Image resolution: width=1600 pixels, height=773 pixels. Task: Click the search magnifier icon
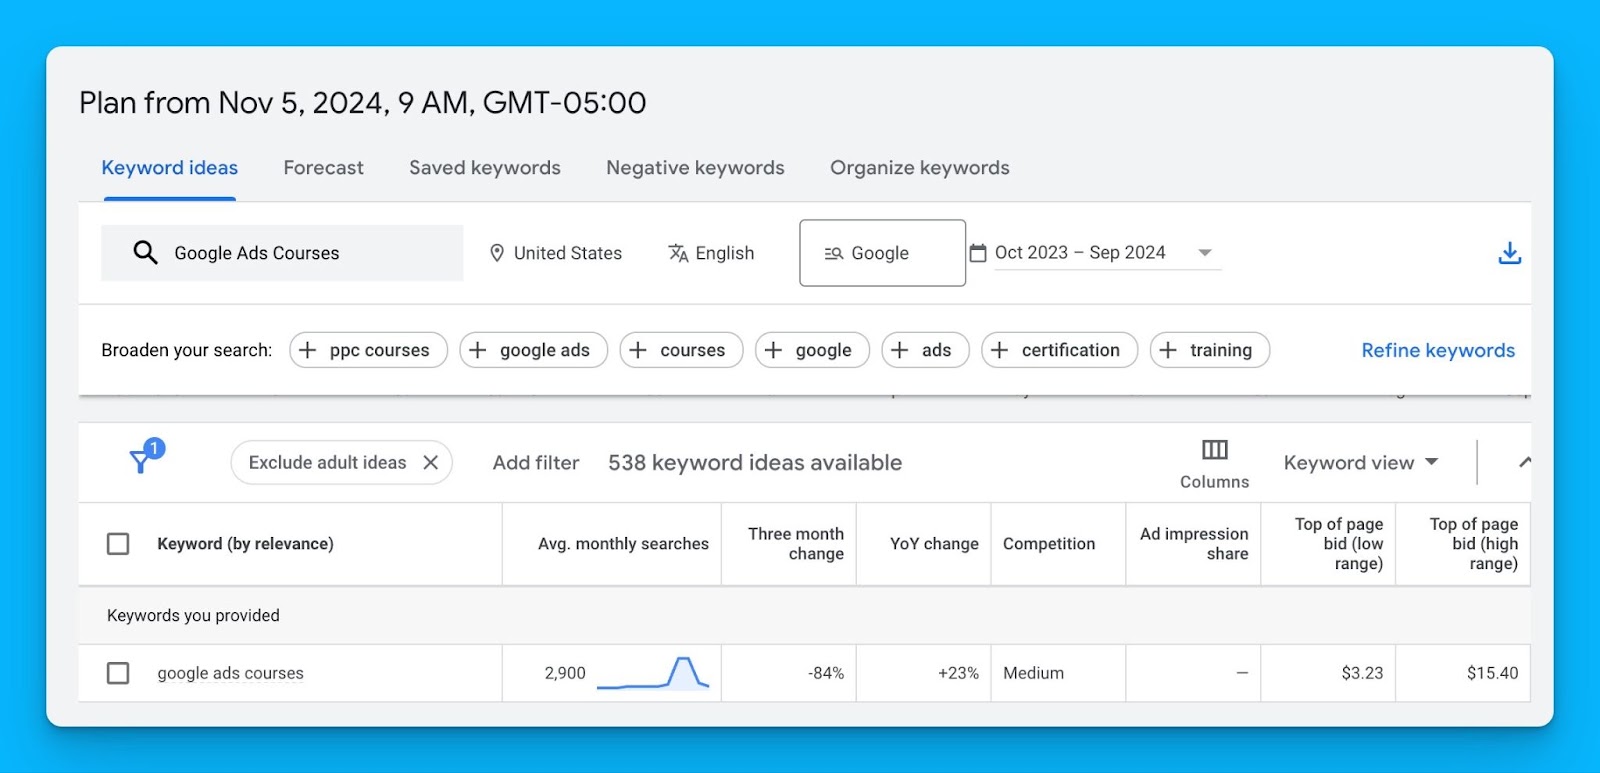click(x=145, y=252)
